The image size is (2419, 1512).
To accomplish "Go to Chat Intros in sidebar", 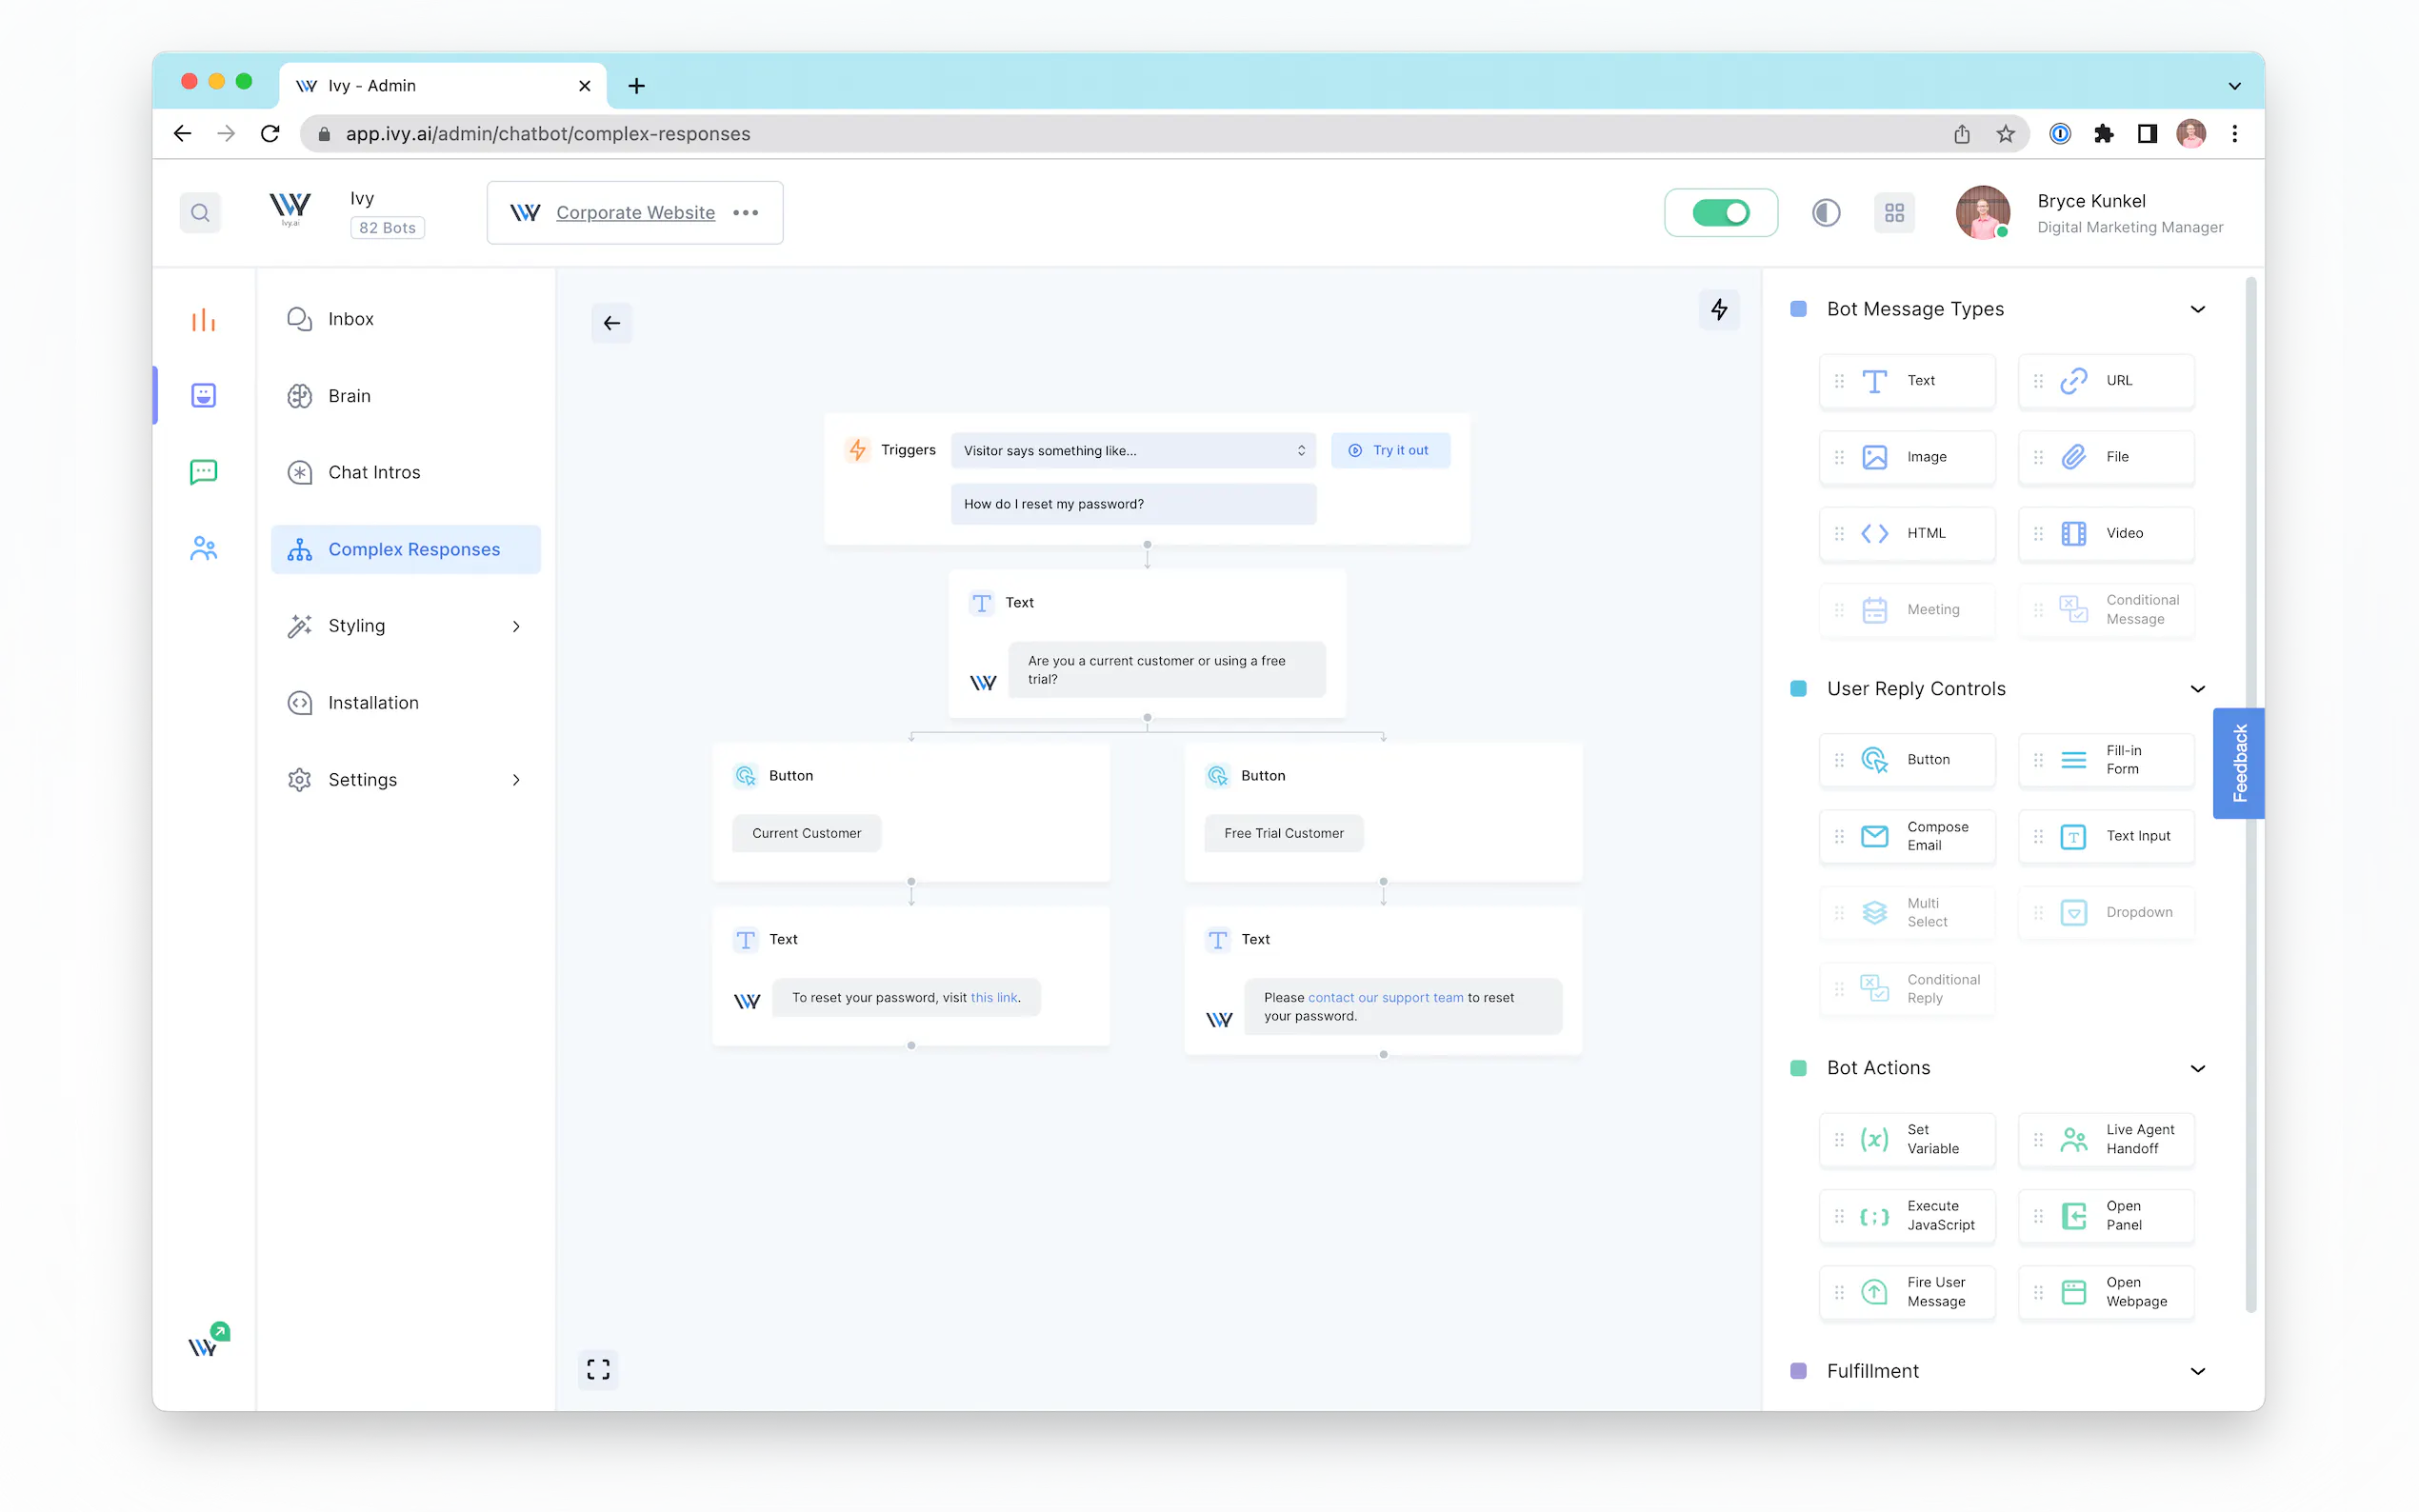I will point(373,472).
